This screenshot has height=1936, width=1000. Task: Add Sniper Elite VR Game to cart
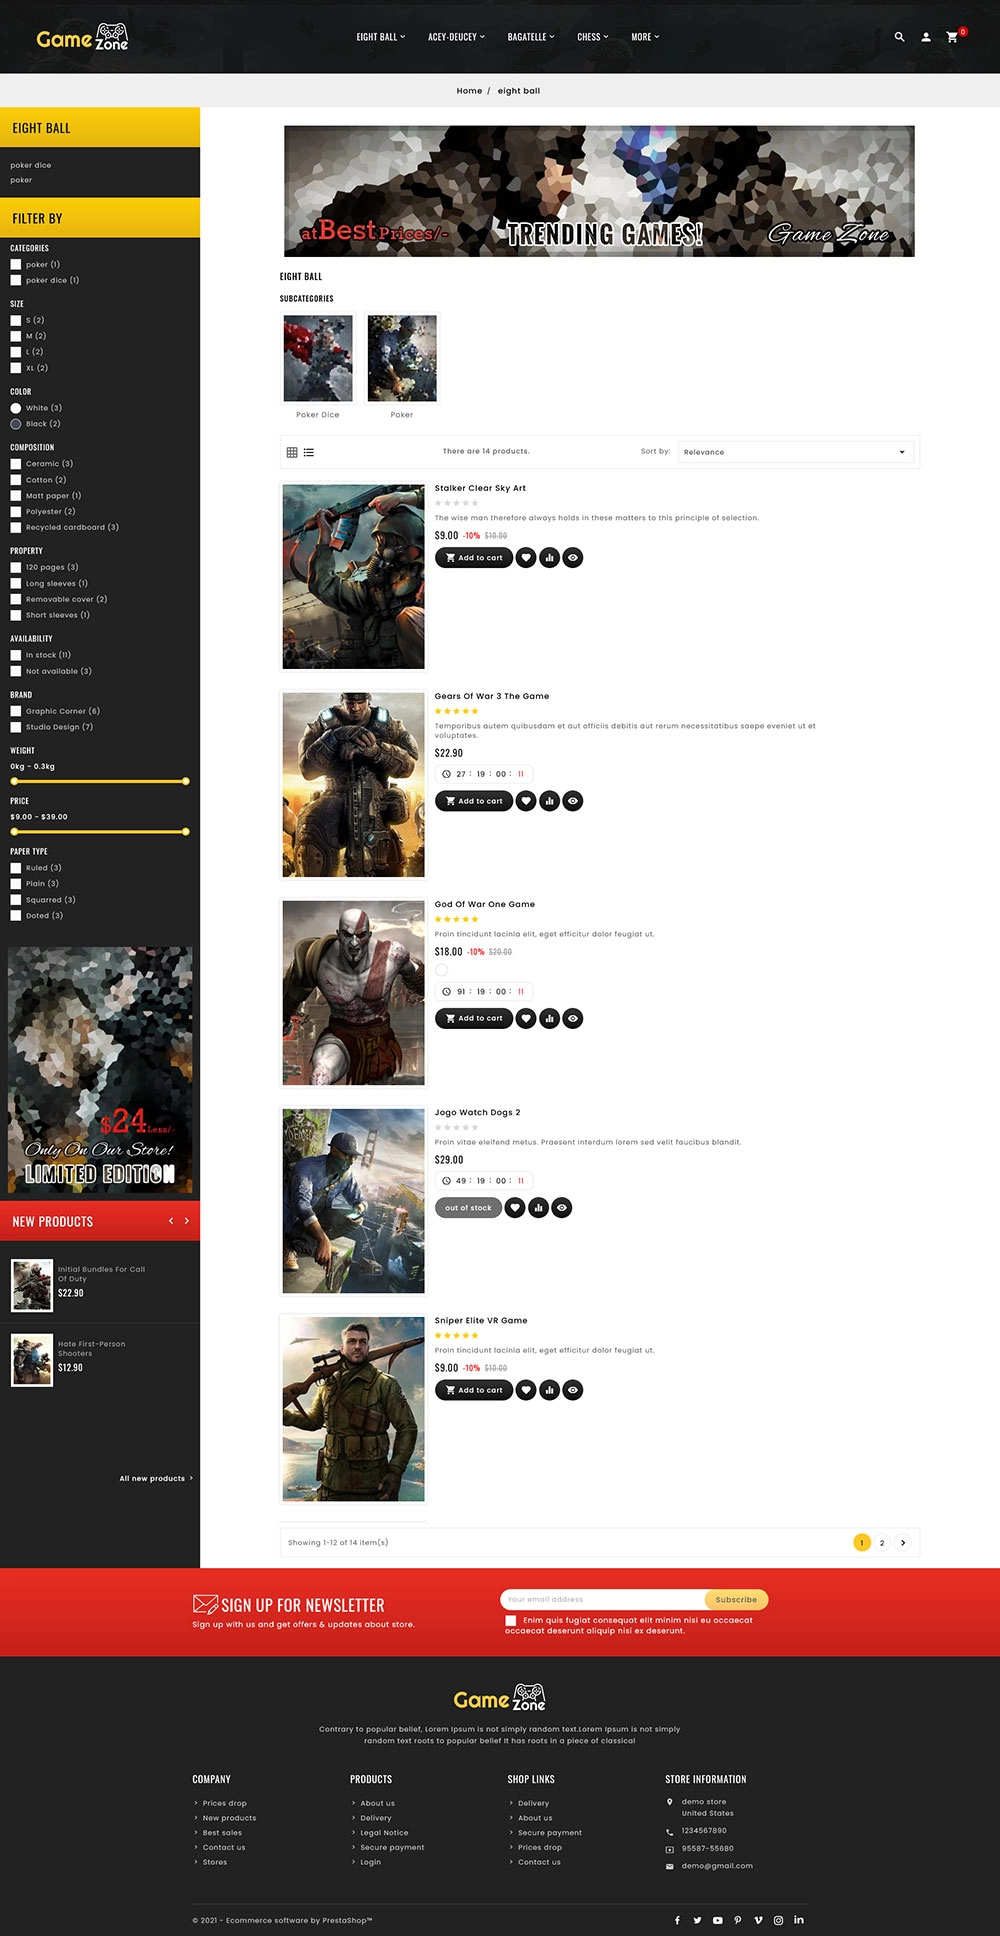[x=474, y=1390]
